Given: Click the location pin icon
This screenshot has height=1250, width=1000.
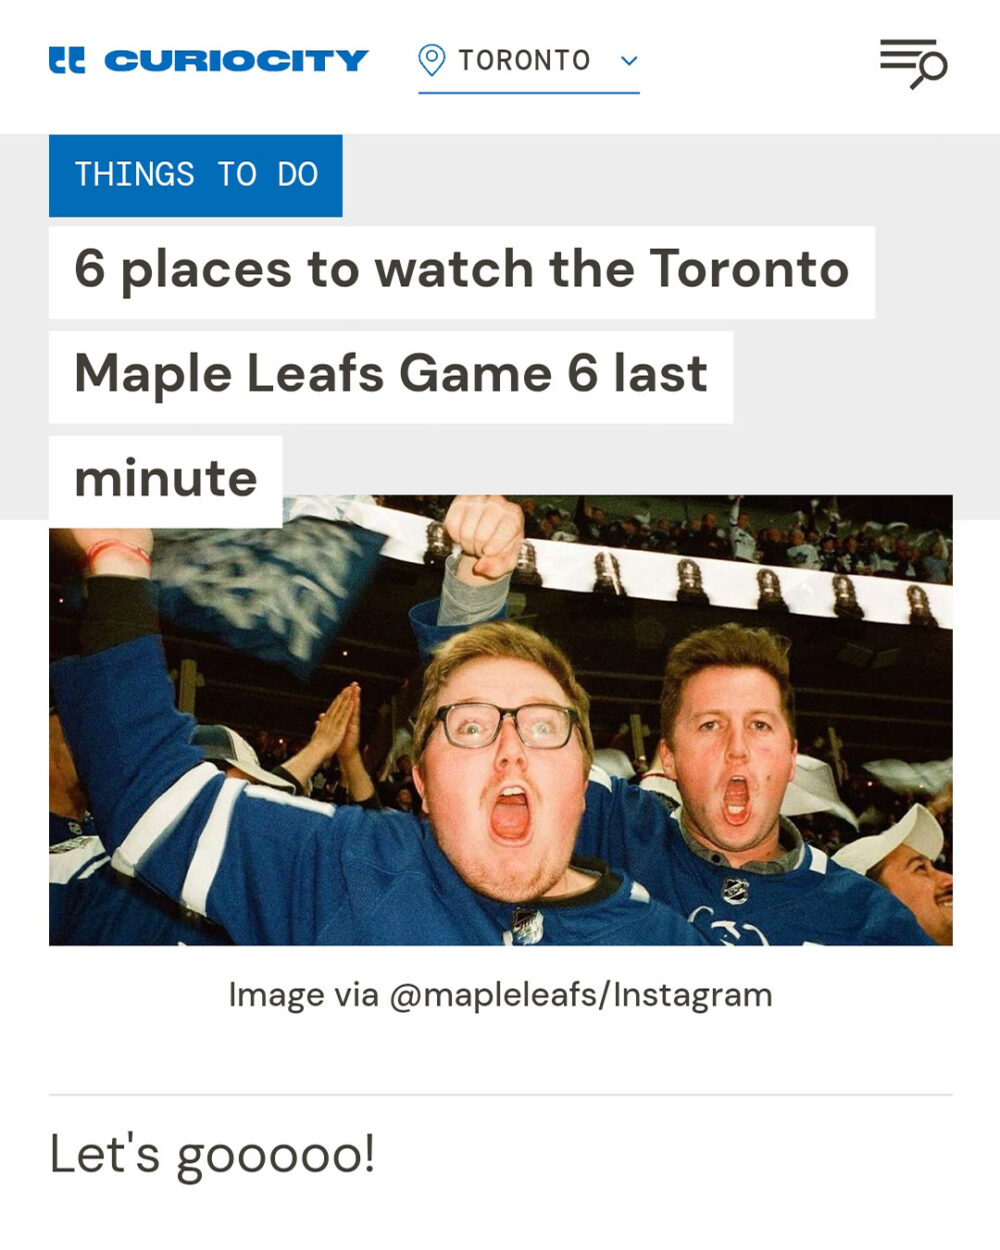Looking at the screenshot, I should [x=431, y=60].
